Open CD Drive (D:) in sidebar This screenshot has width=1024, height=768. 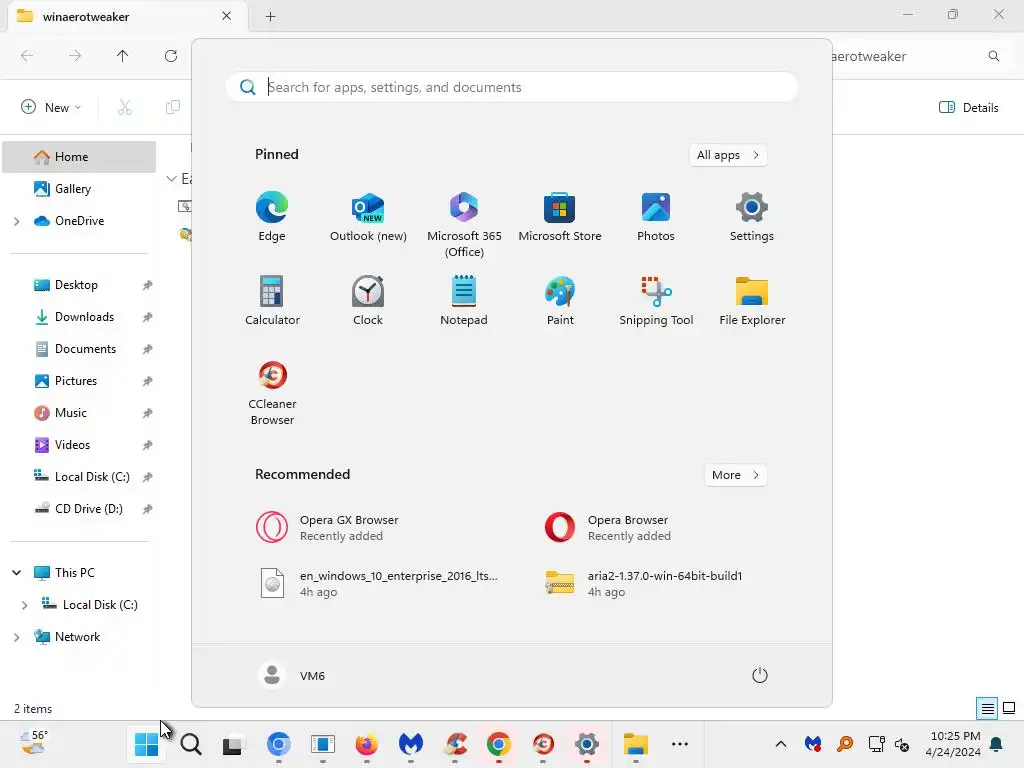coord(79,509)
